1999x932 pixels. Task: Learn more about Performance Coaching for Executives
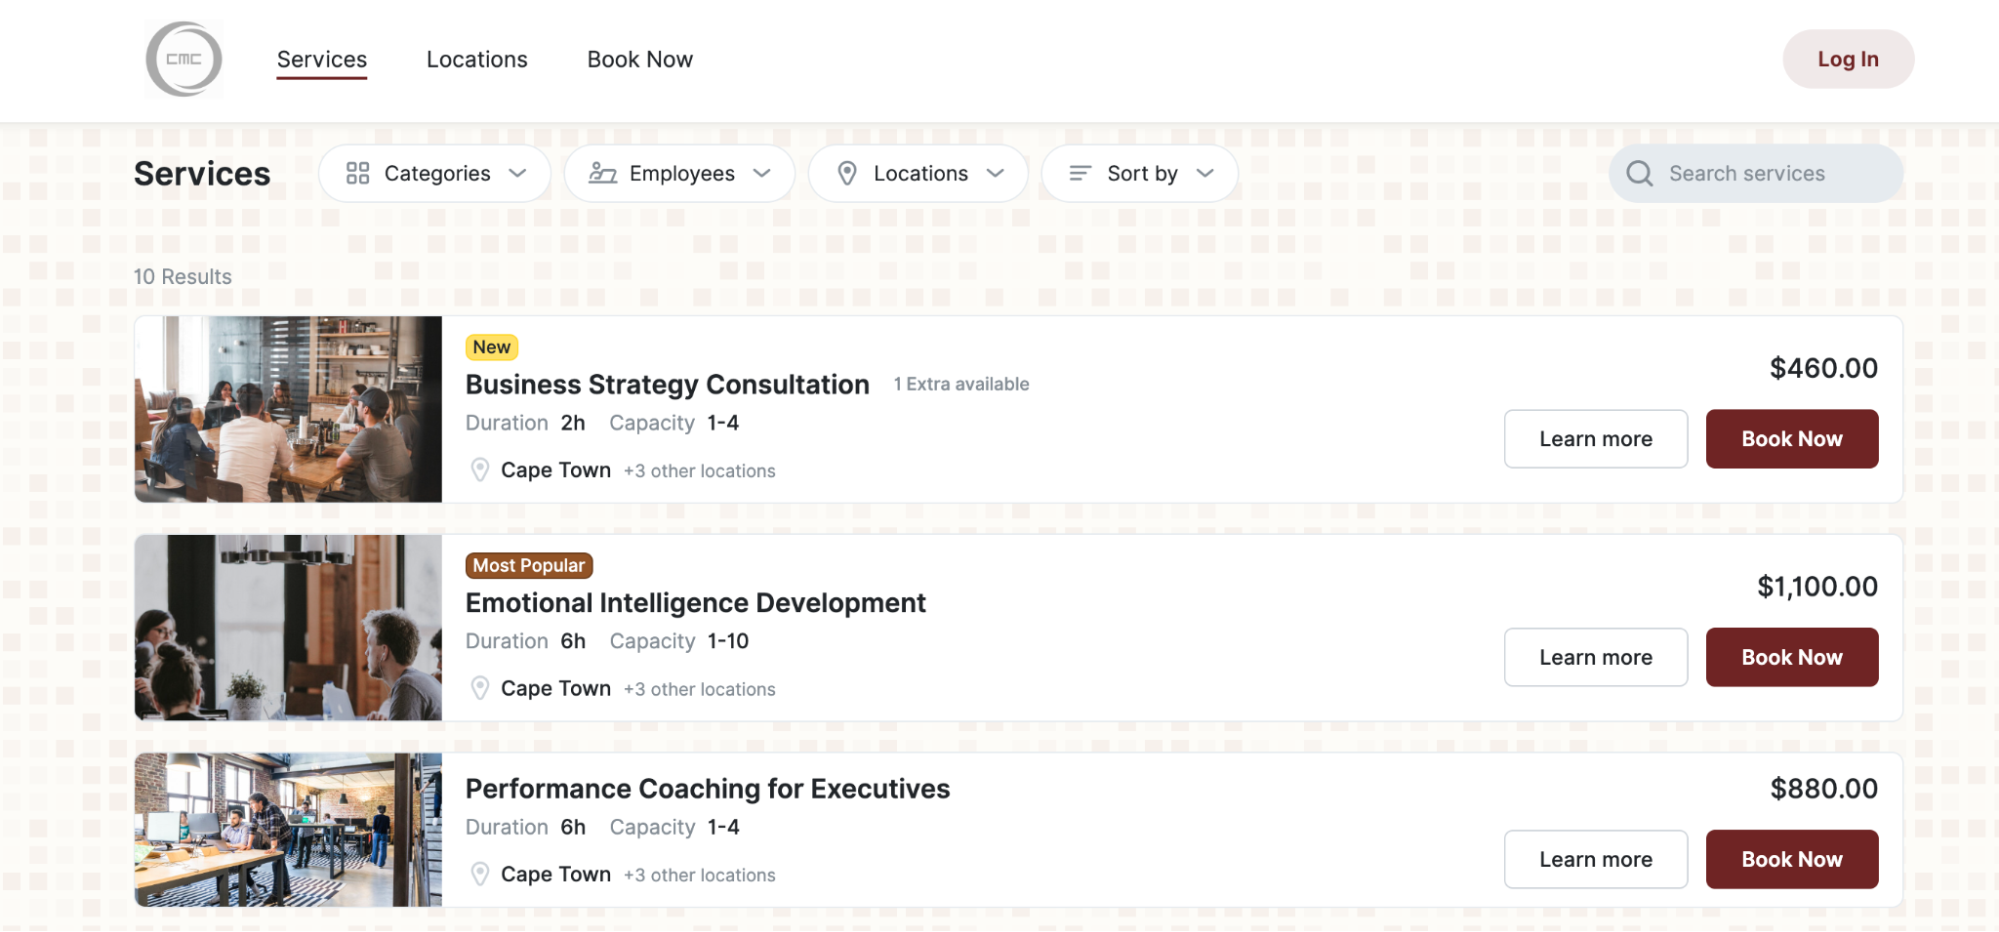(1596, 859)
